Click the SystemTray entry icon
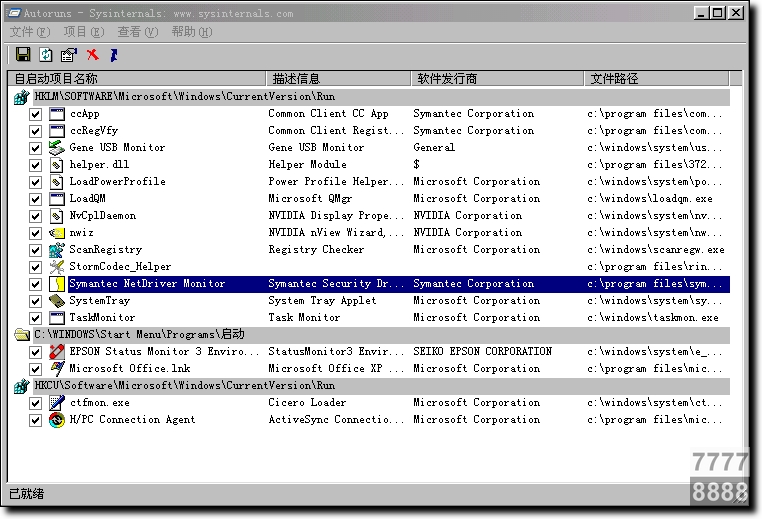 tap(57, 301)
